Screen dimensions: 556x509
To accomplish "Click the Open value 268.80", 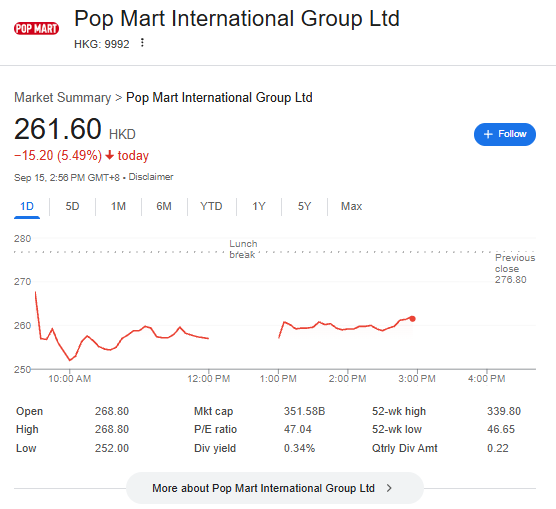I will click(112, 411).
